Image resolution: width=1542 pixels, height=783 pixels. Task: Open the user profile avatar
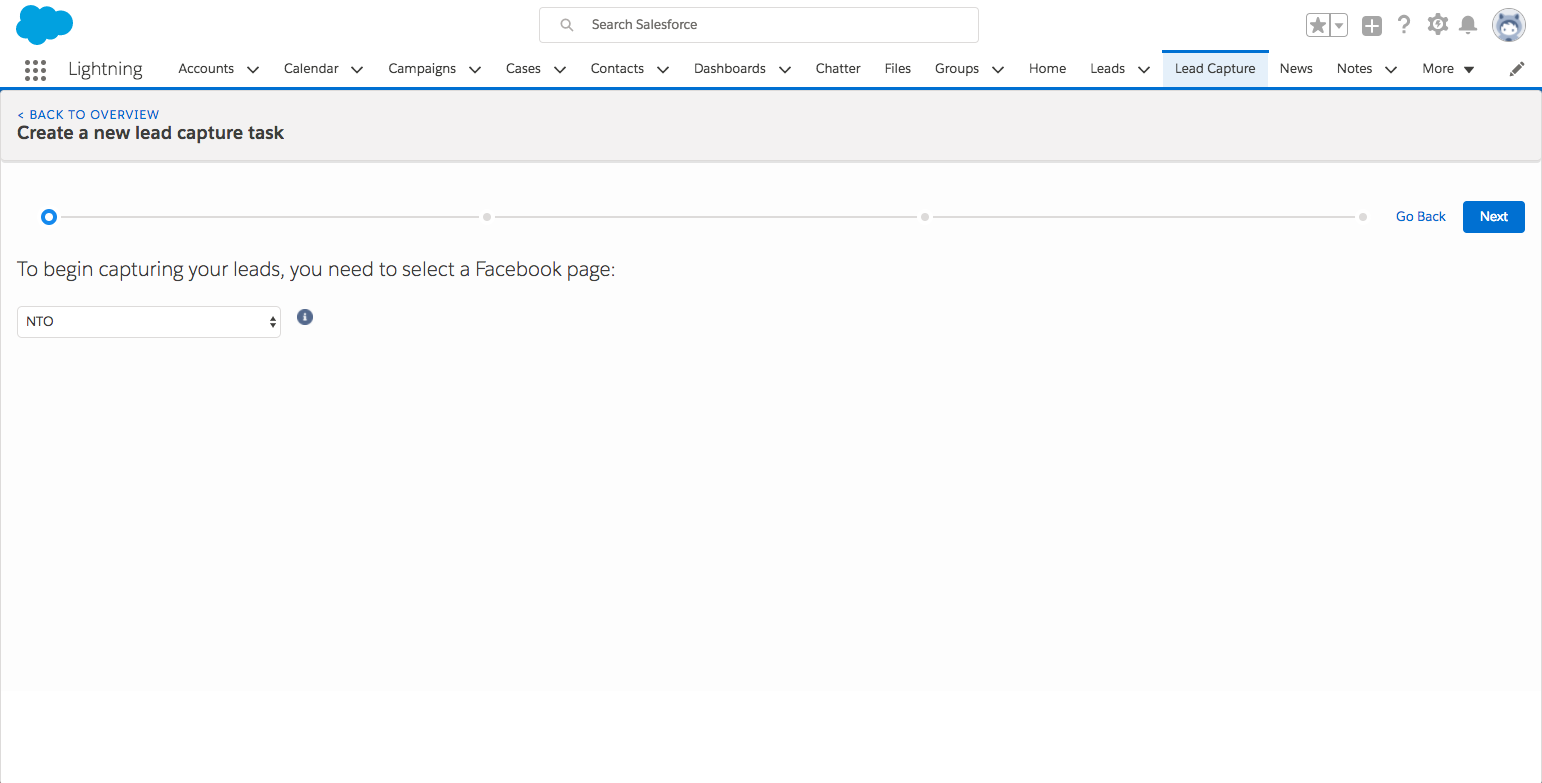coord(1508,25)
